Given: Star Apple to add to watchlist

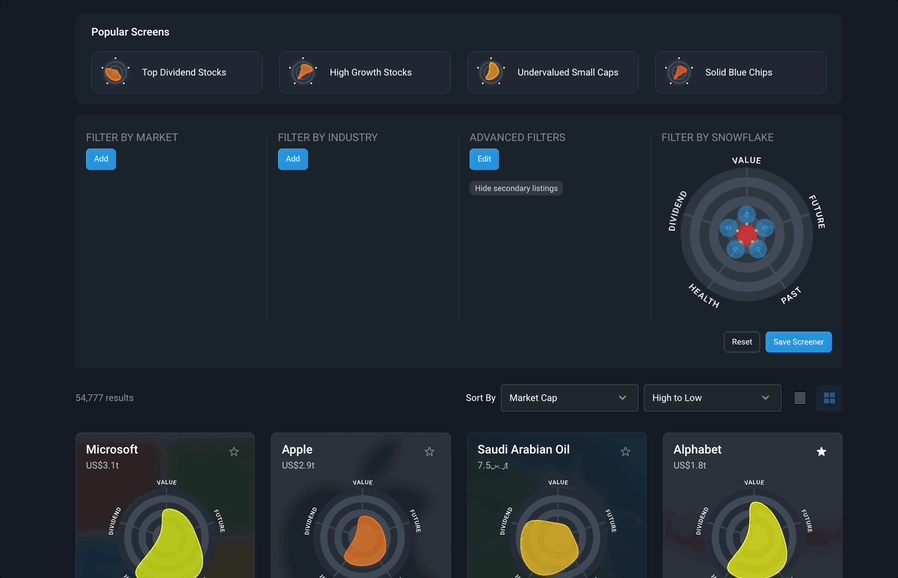Looking at the screenshot, I should point(430,452).
